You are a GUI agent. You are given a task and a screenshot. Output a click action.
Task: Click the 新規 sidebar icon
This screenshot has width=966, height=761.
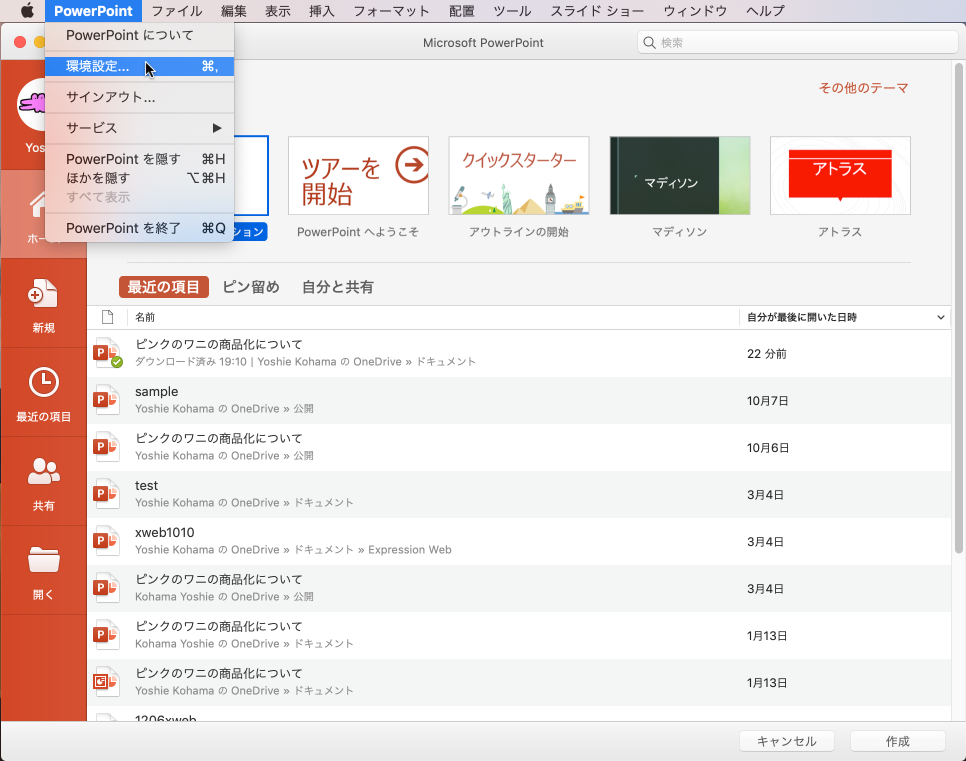[x=43, y=294]
